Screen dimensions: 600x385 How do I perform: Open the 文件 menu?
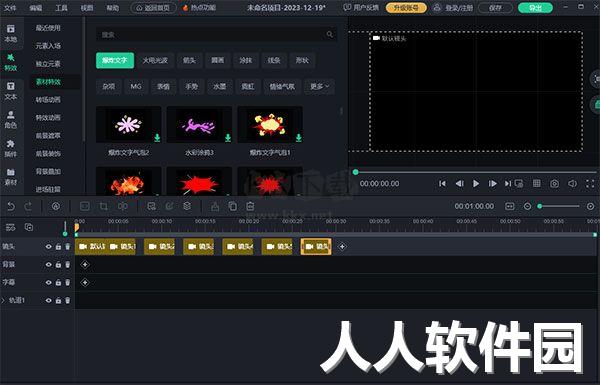(10, 8)
